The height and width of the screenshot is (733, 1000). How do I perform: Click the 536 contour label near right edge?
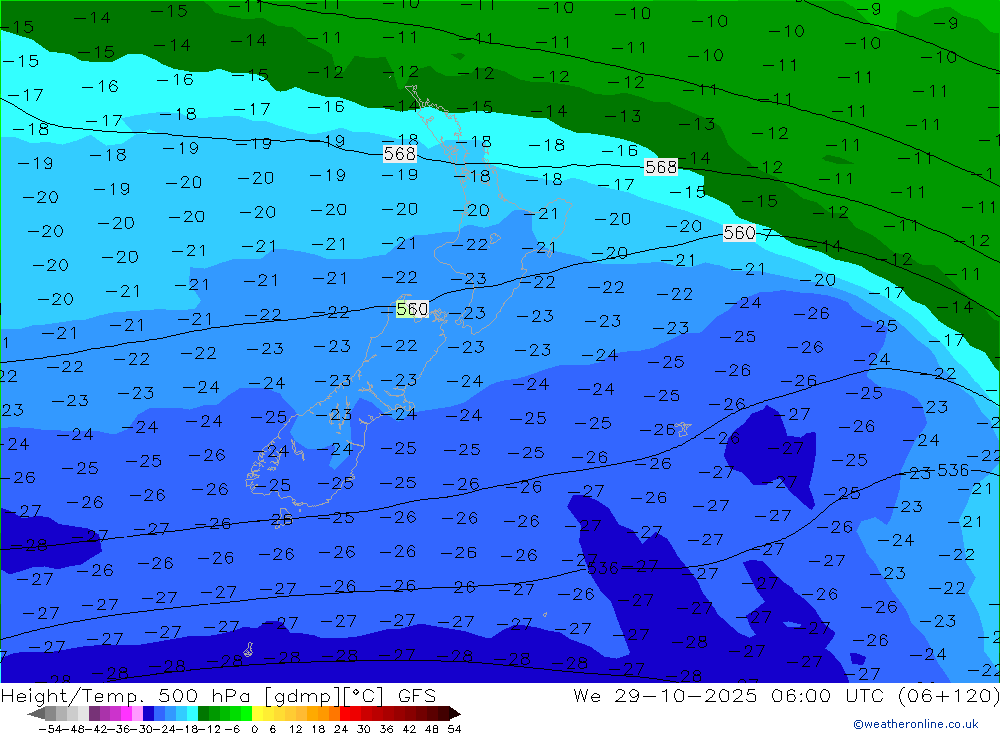point(953,471)
